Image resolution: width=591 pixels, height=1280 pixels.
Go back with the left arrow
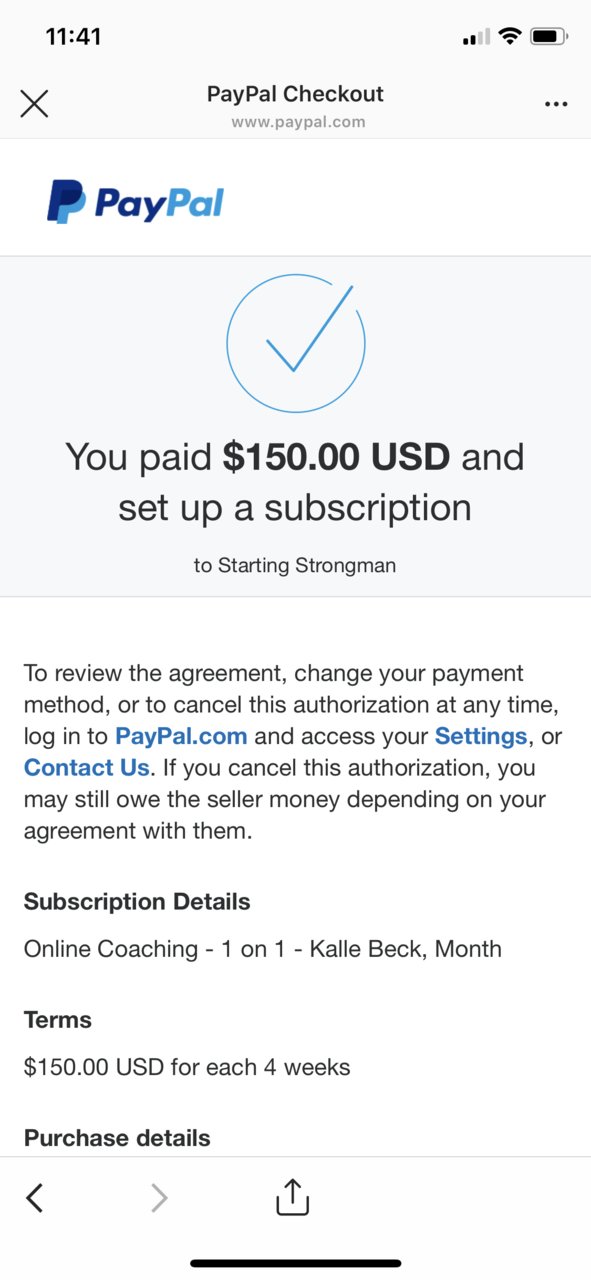tap(34, 1197)
